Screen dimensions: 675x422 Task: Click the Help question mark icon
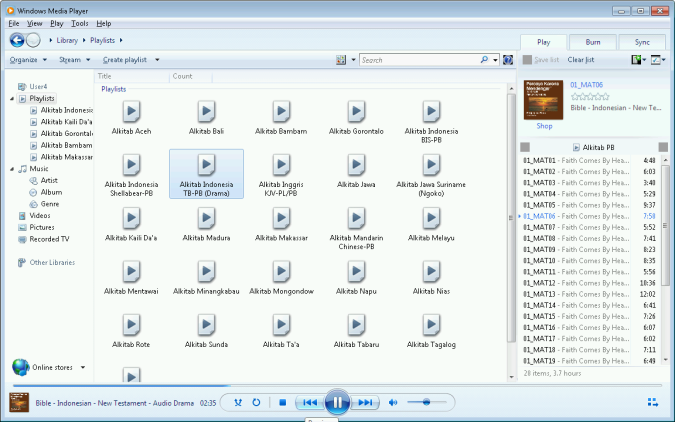coord(508,60)
